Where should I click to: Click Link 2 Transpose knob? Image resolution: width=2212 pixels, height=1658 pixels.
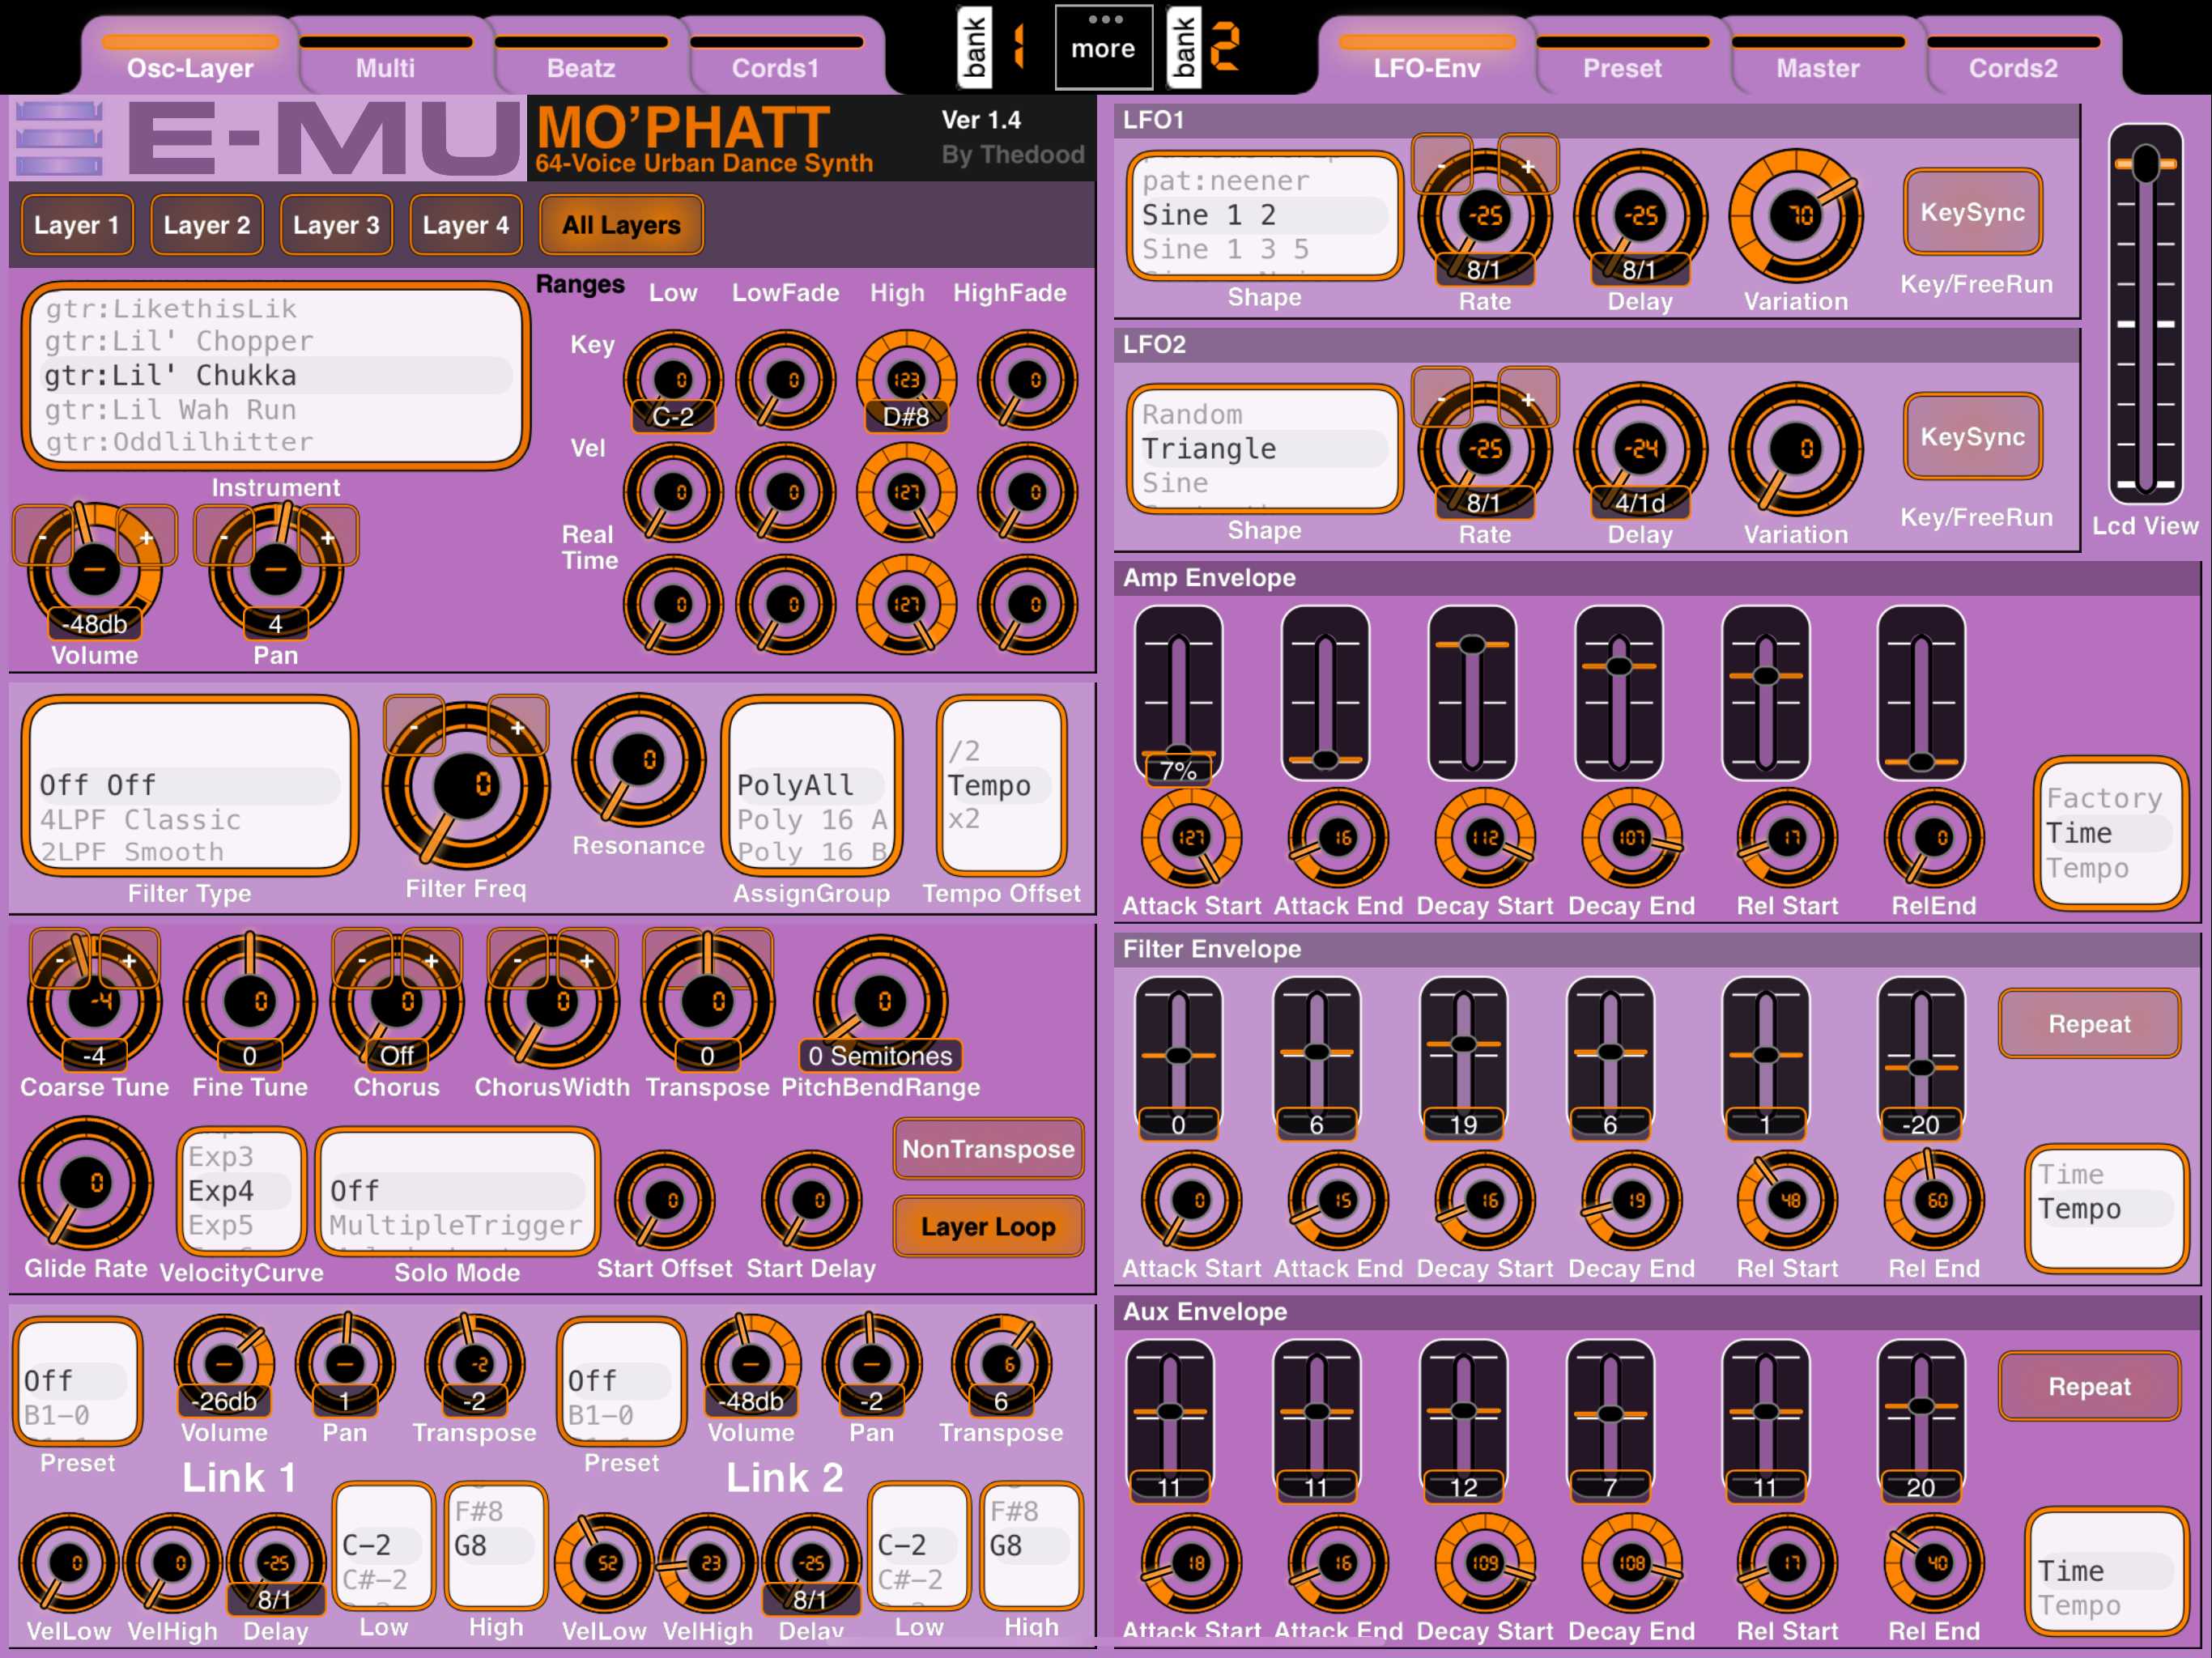point(1001,1363)
